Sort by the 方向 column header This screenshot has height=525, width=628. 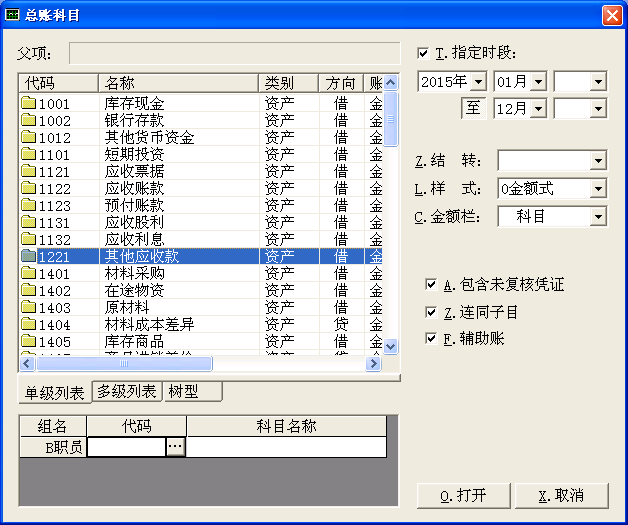[x=341, y=83]
